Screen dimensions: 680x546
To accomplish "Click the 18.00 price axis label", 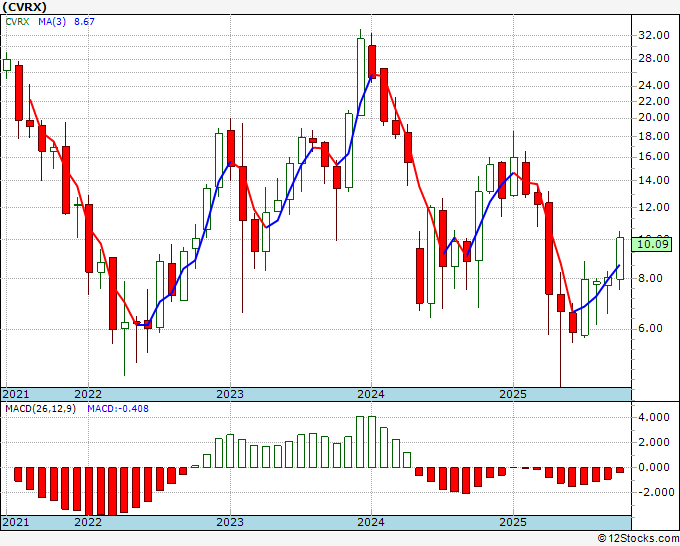I will (x=654, y=136).
